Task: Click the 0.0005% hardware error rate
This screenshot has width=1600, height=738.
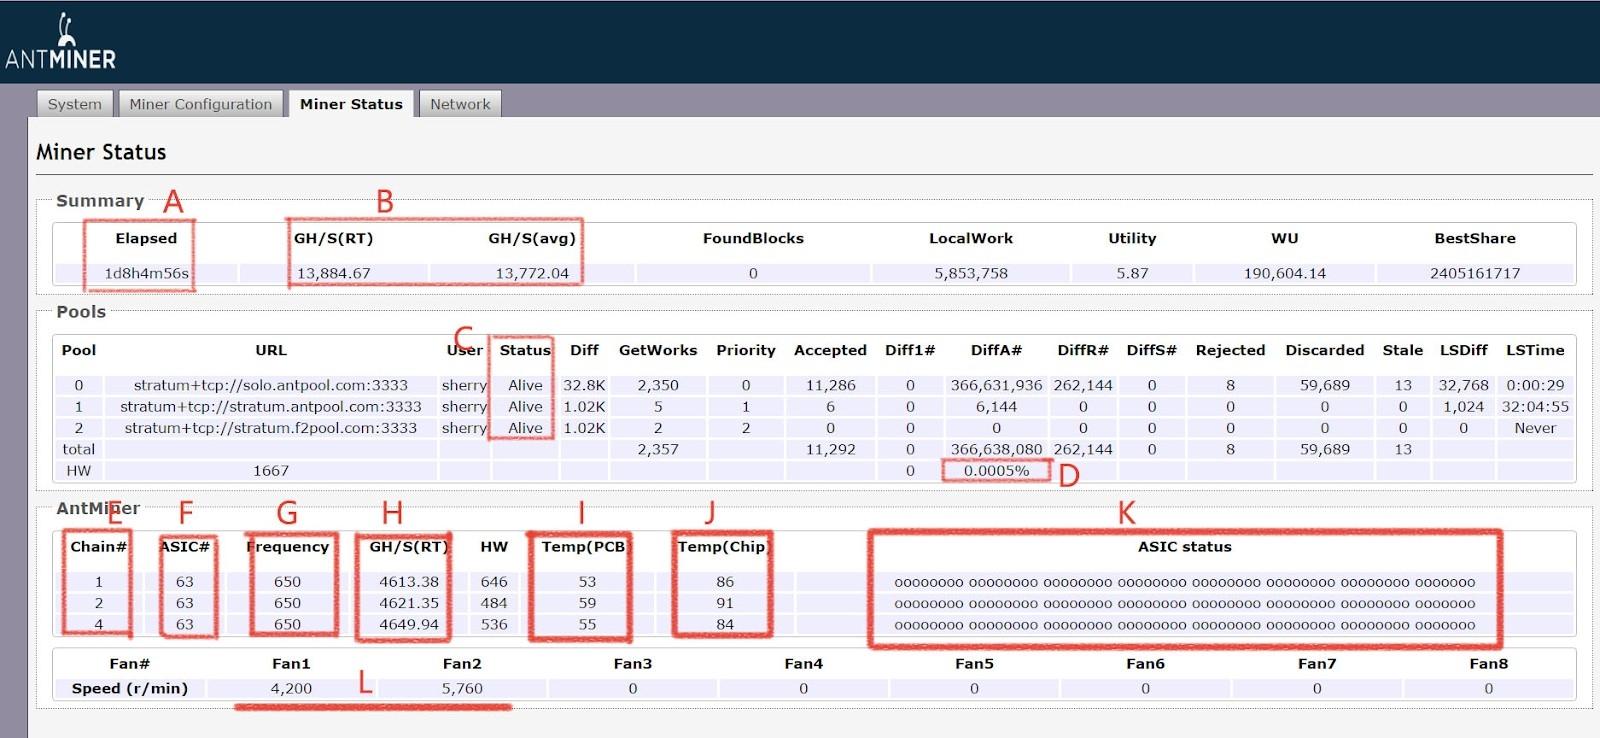Action: pos(996,471)
